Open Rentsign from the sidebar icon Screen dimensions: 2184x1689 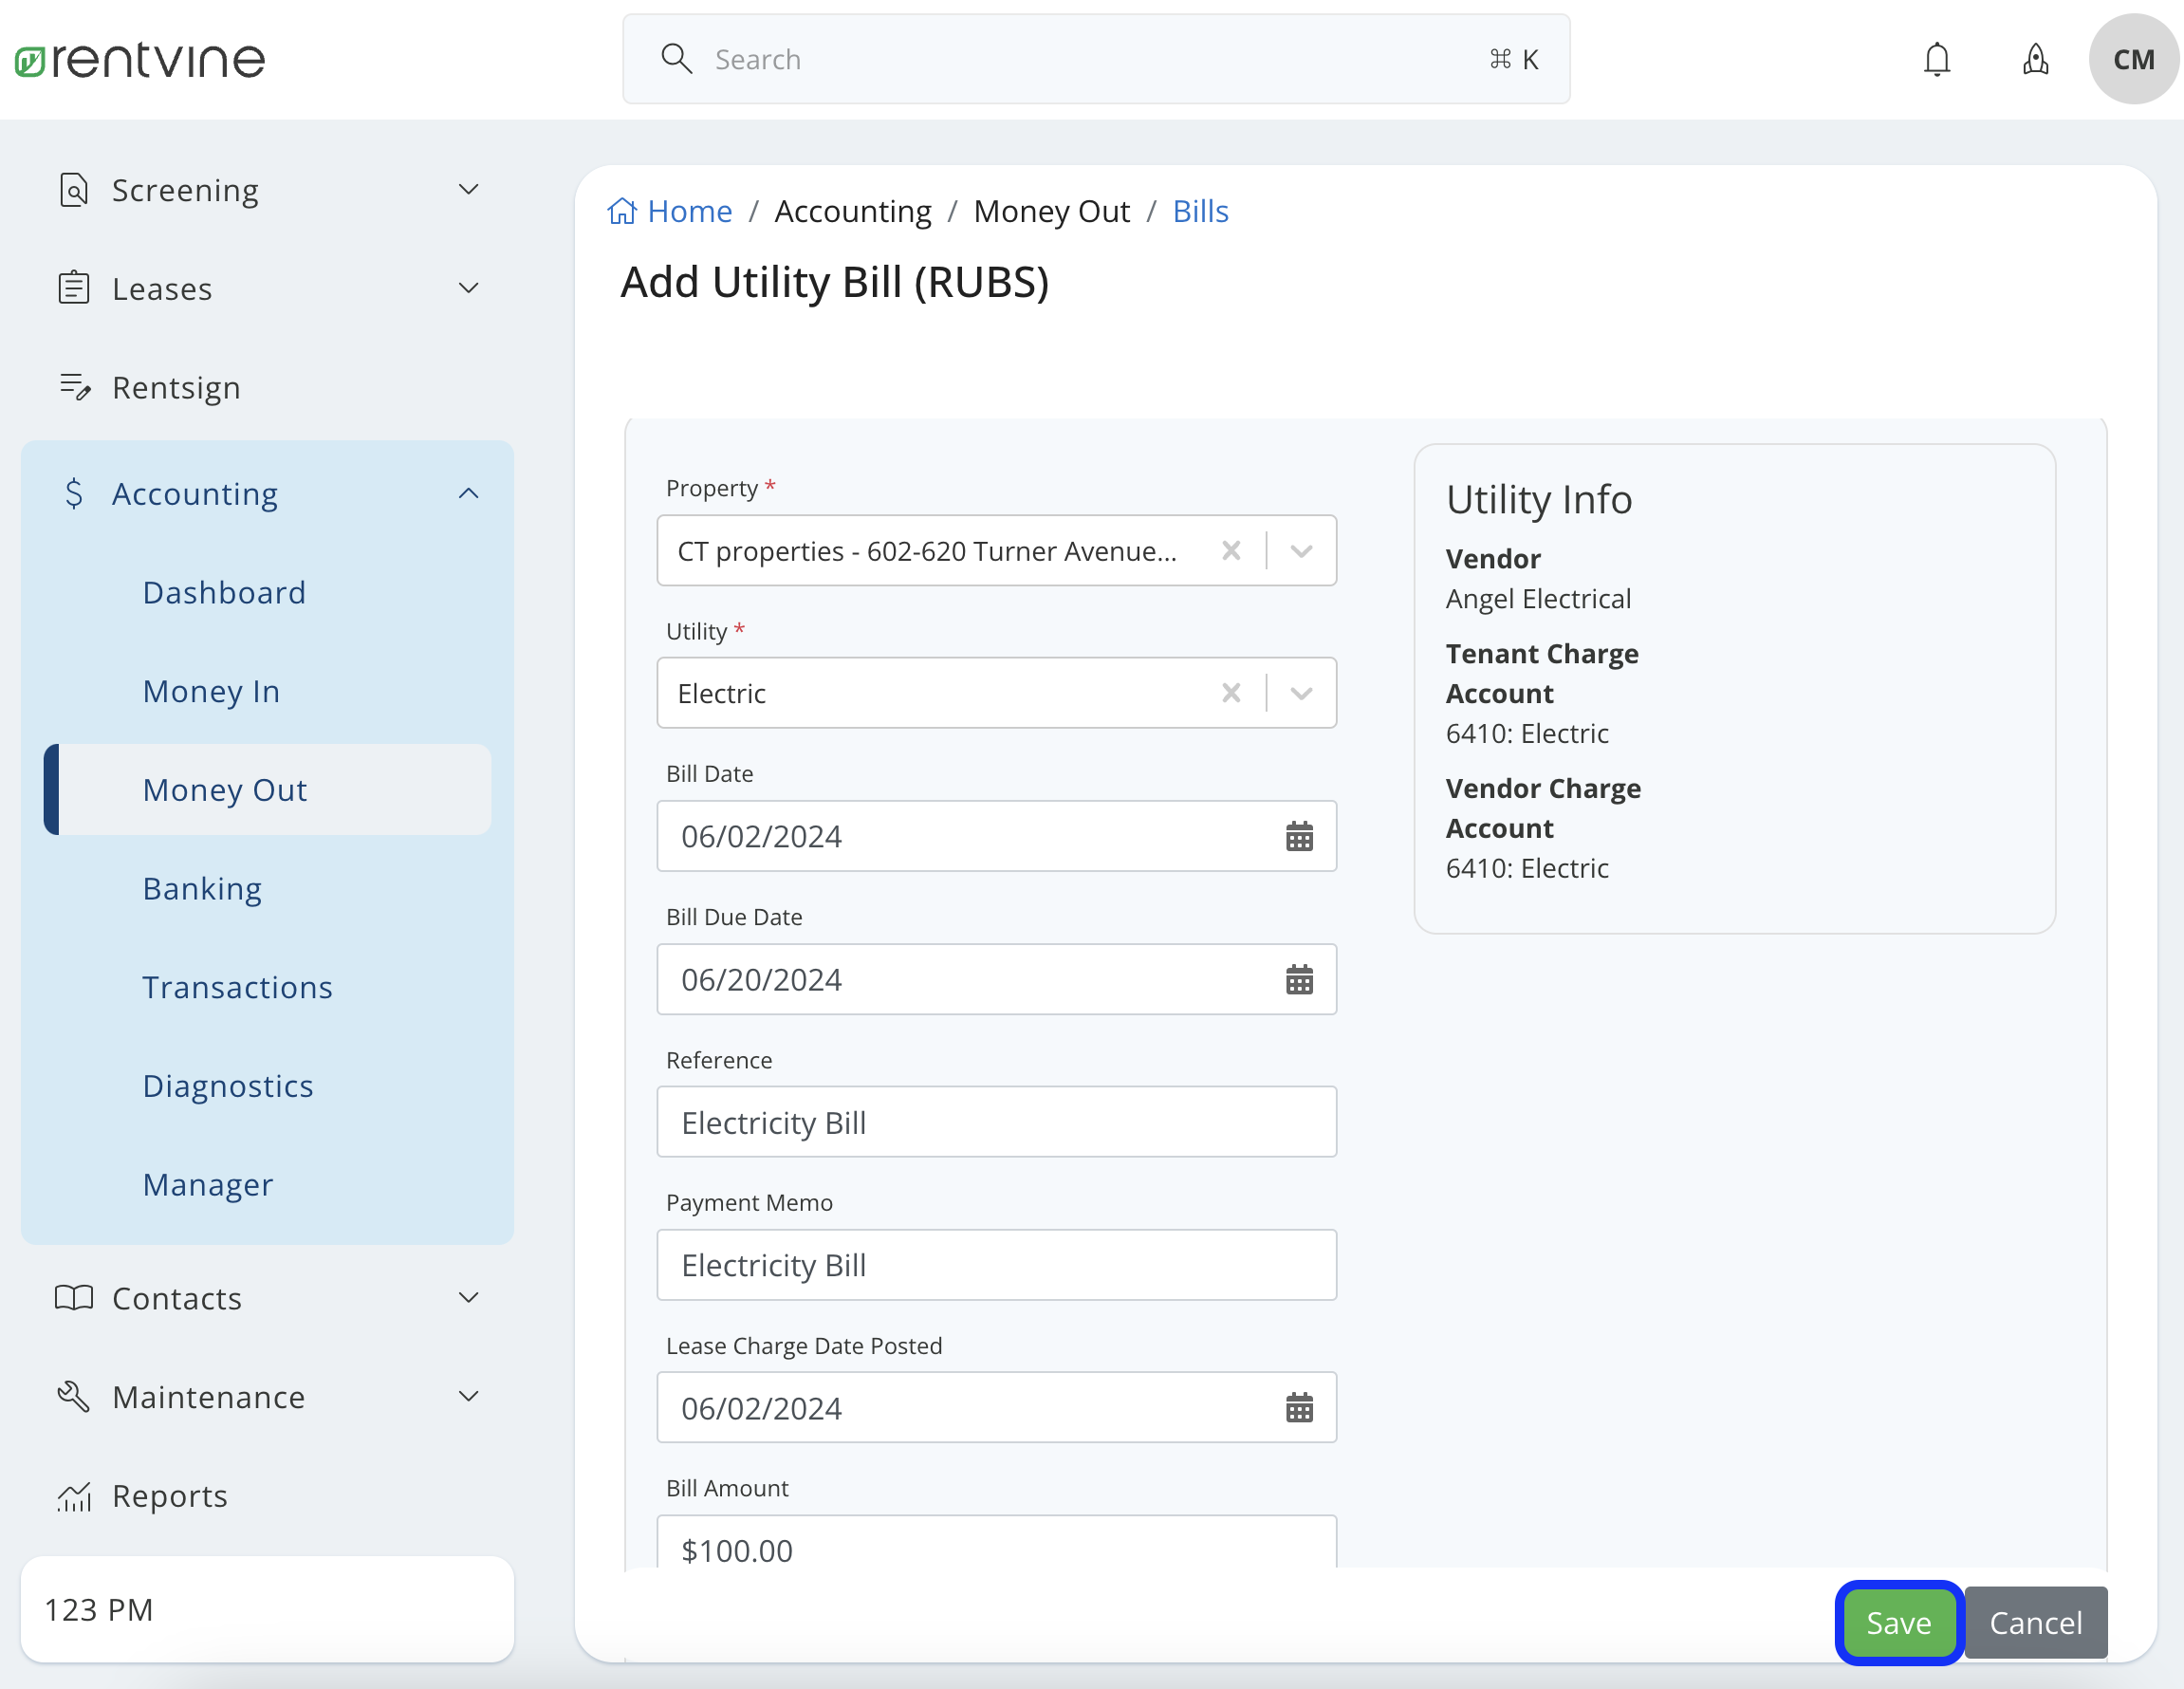tap(74, 387)
